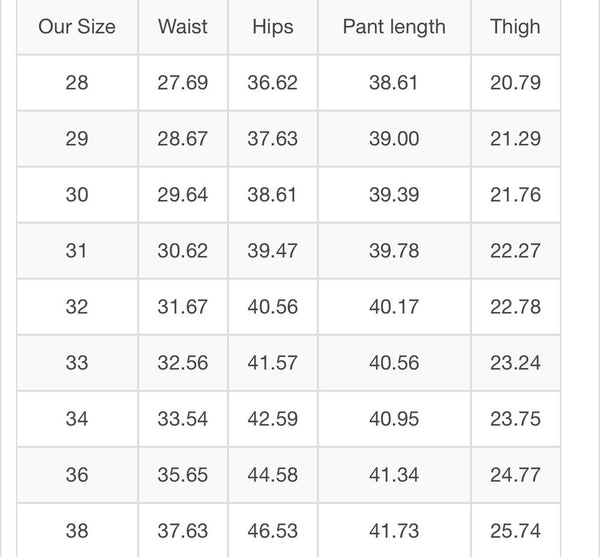Click thigh value 23.24
The width and height of the screenshot is (600, 557).
(515, 363)
